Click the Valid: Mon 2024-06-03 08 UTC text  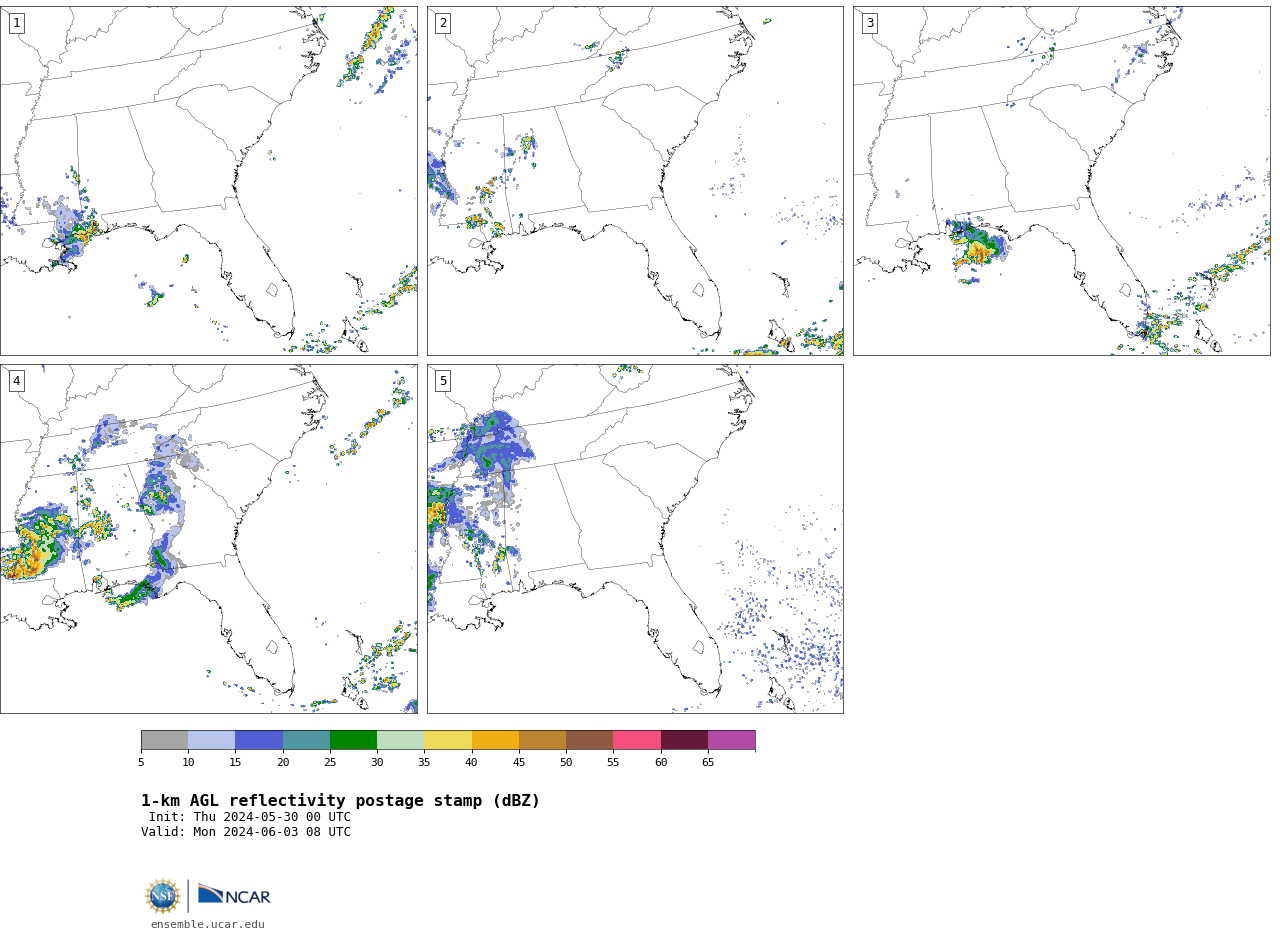tap(246, 832)
